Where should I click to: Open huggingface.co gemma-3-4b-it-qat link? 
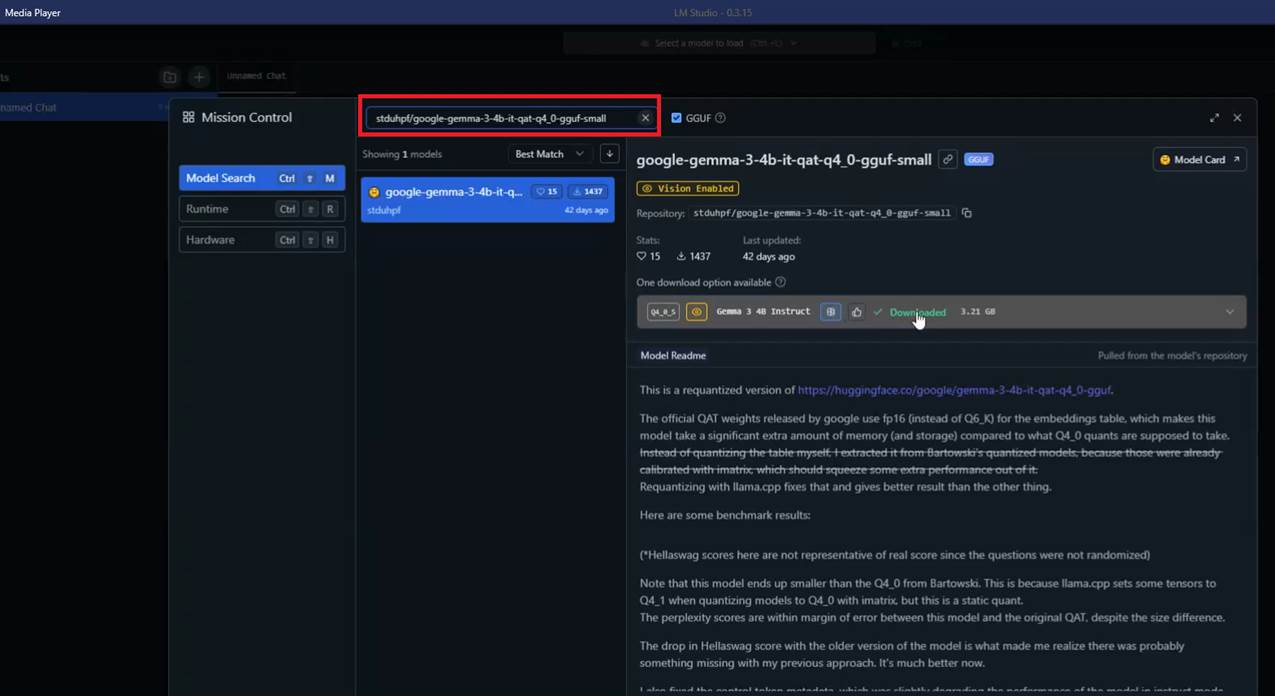click(x=955, y=390)
